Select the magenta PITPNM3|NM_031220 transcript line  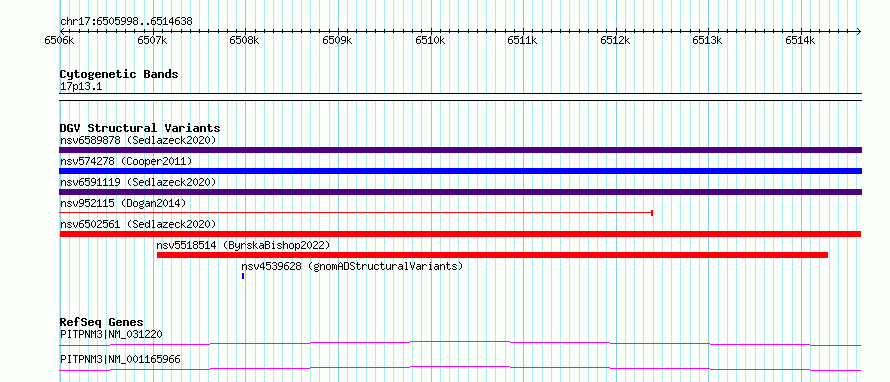click(x=460, y=343)
